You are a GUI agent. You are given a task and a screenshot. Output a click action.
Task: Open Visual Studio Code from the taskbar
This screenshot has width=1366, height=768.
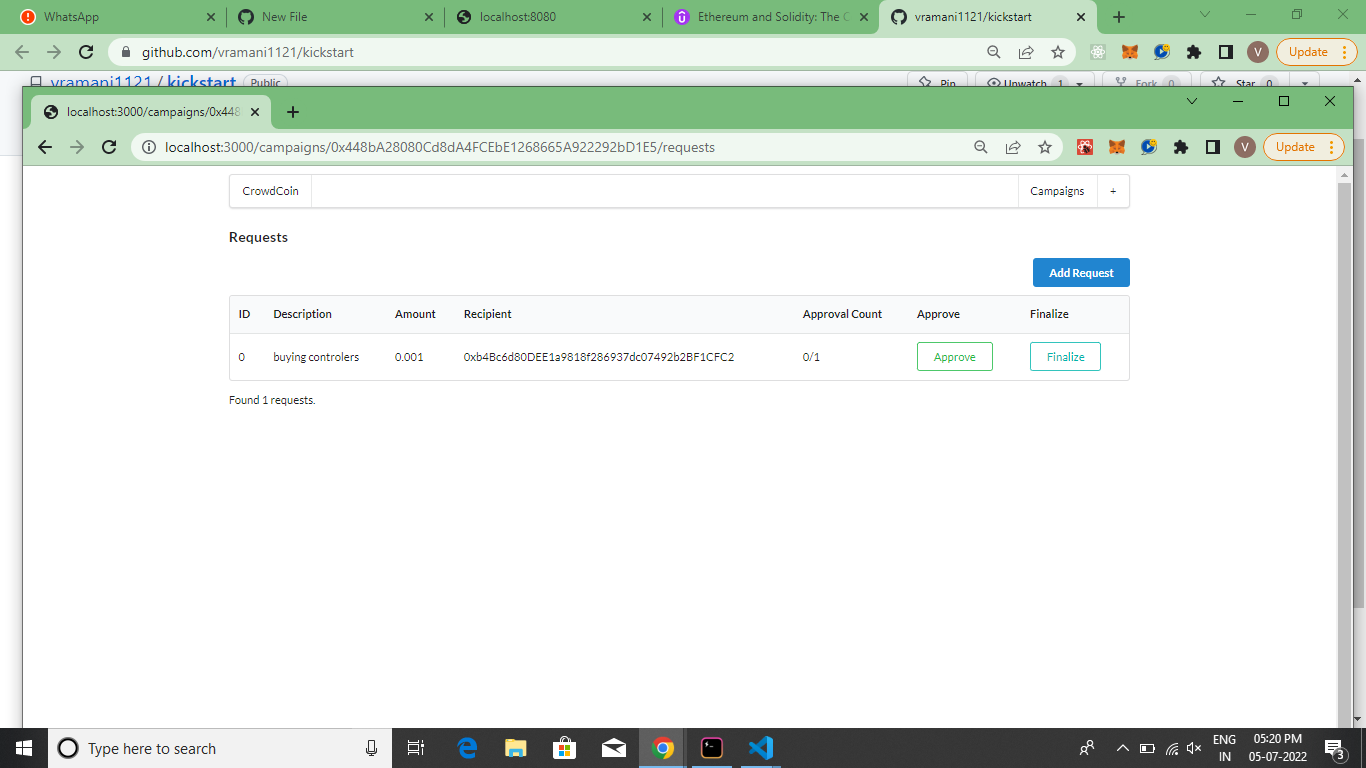[x=761, y=748]
